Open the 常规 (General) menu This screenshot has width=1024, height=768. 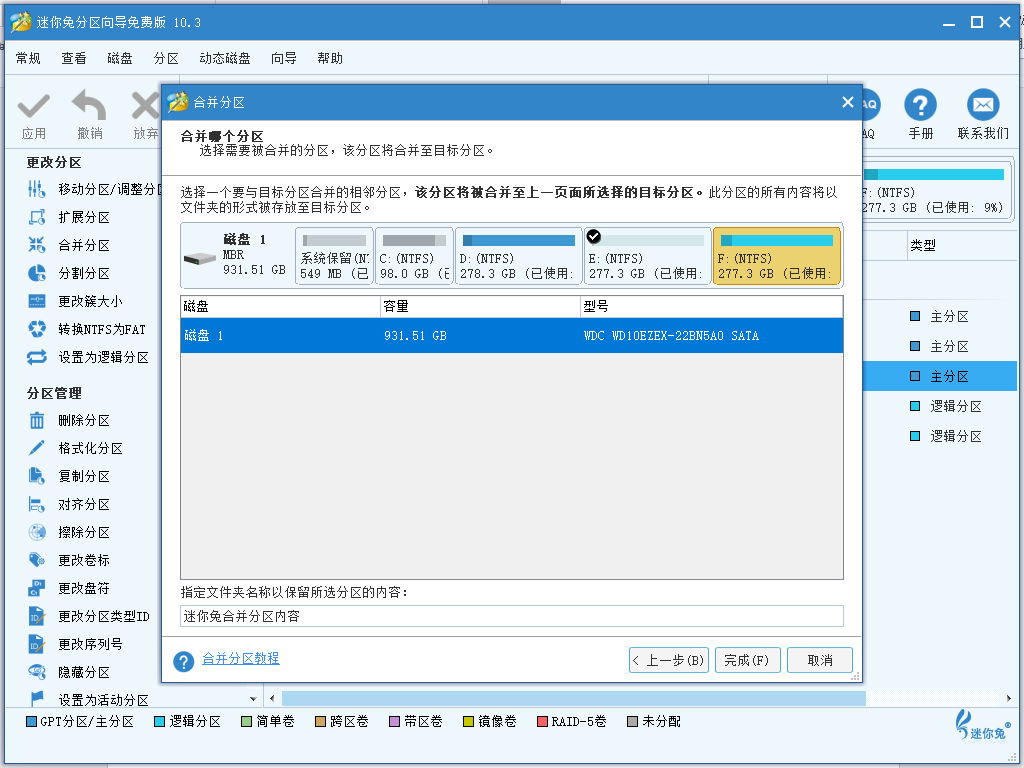coord(28,58)
